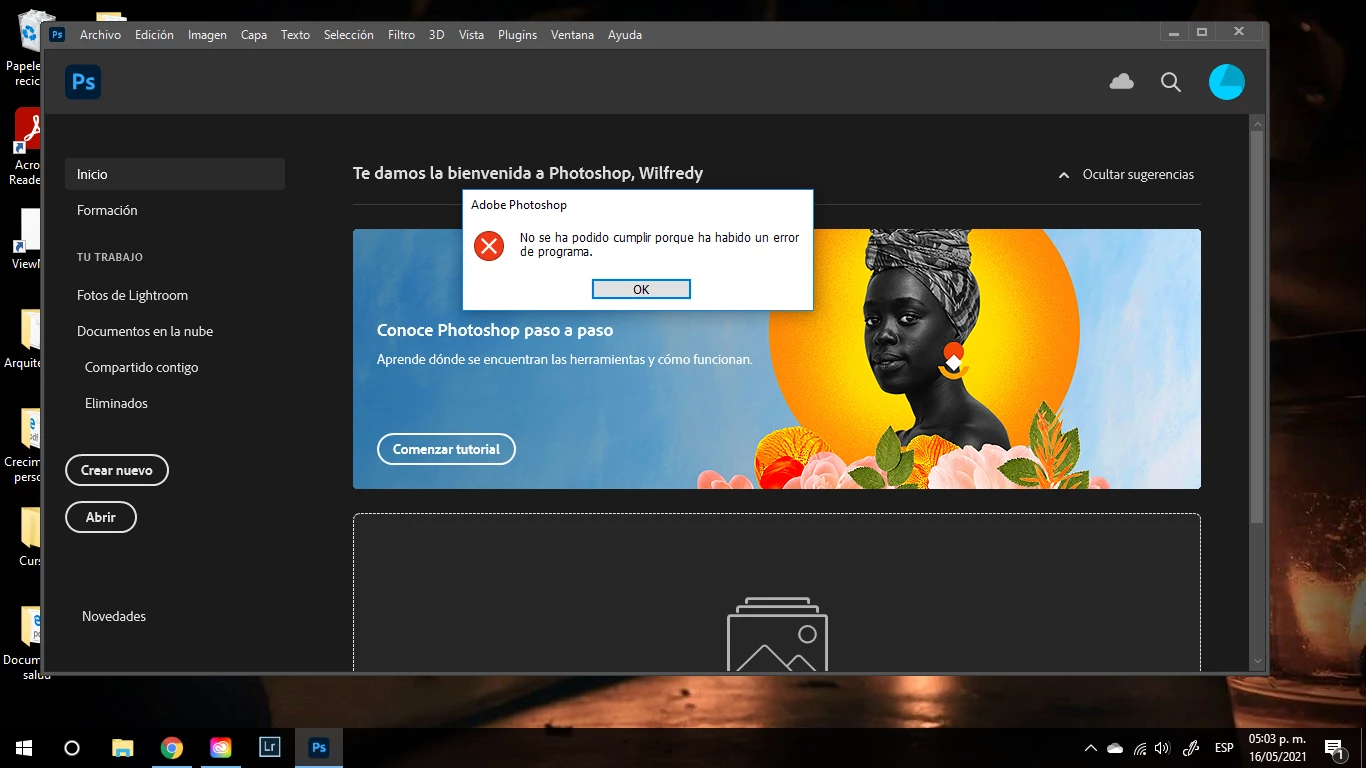The image size is (1366, 768).
Task: Open the taskbar clock and date
Action: [1277, 748]
